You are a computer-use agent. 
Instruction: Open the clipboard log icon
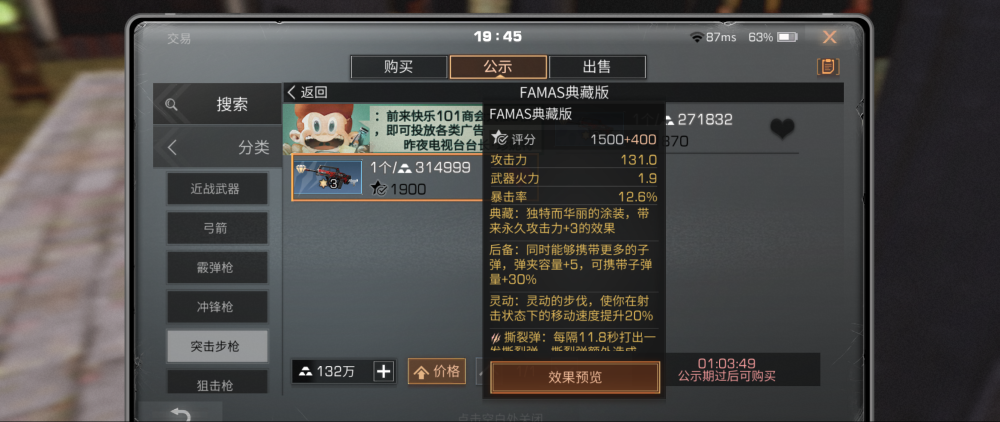[x=828, y=66]
